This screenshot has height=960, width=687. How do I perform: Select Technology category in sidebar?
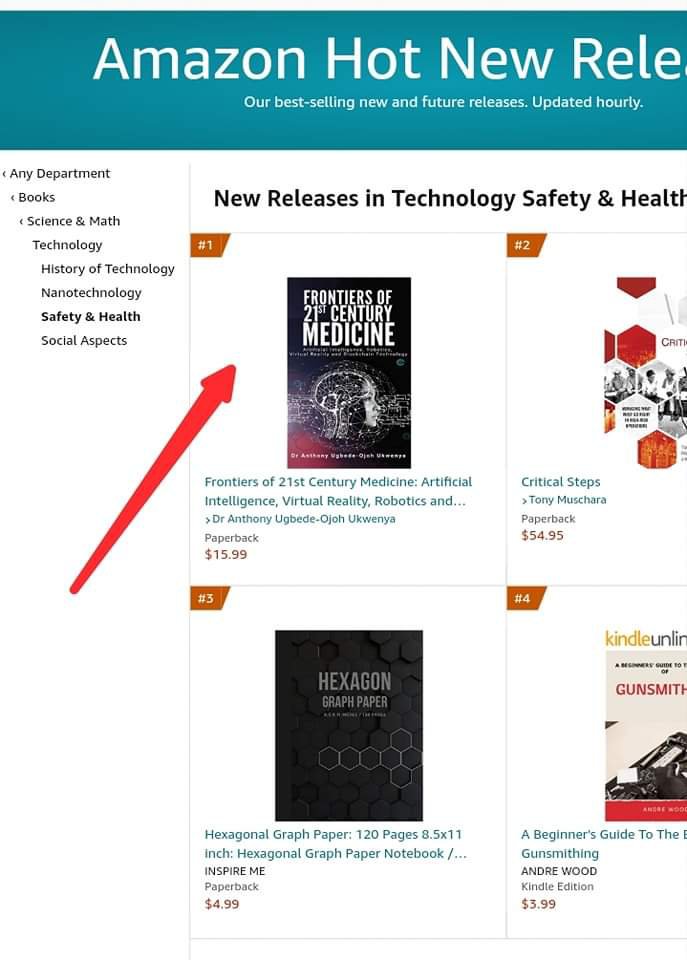click(67, 245)
